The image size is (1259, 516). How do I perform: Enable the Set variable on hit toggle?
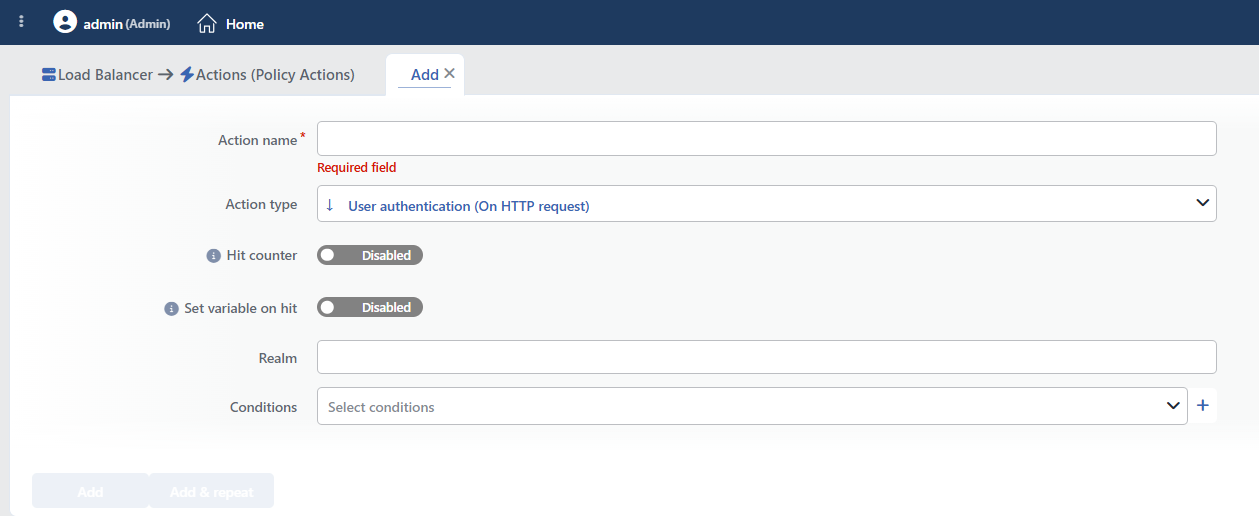tap(370, 307)
